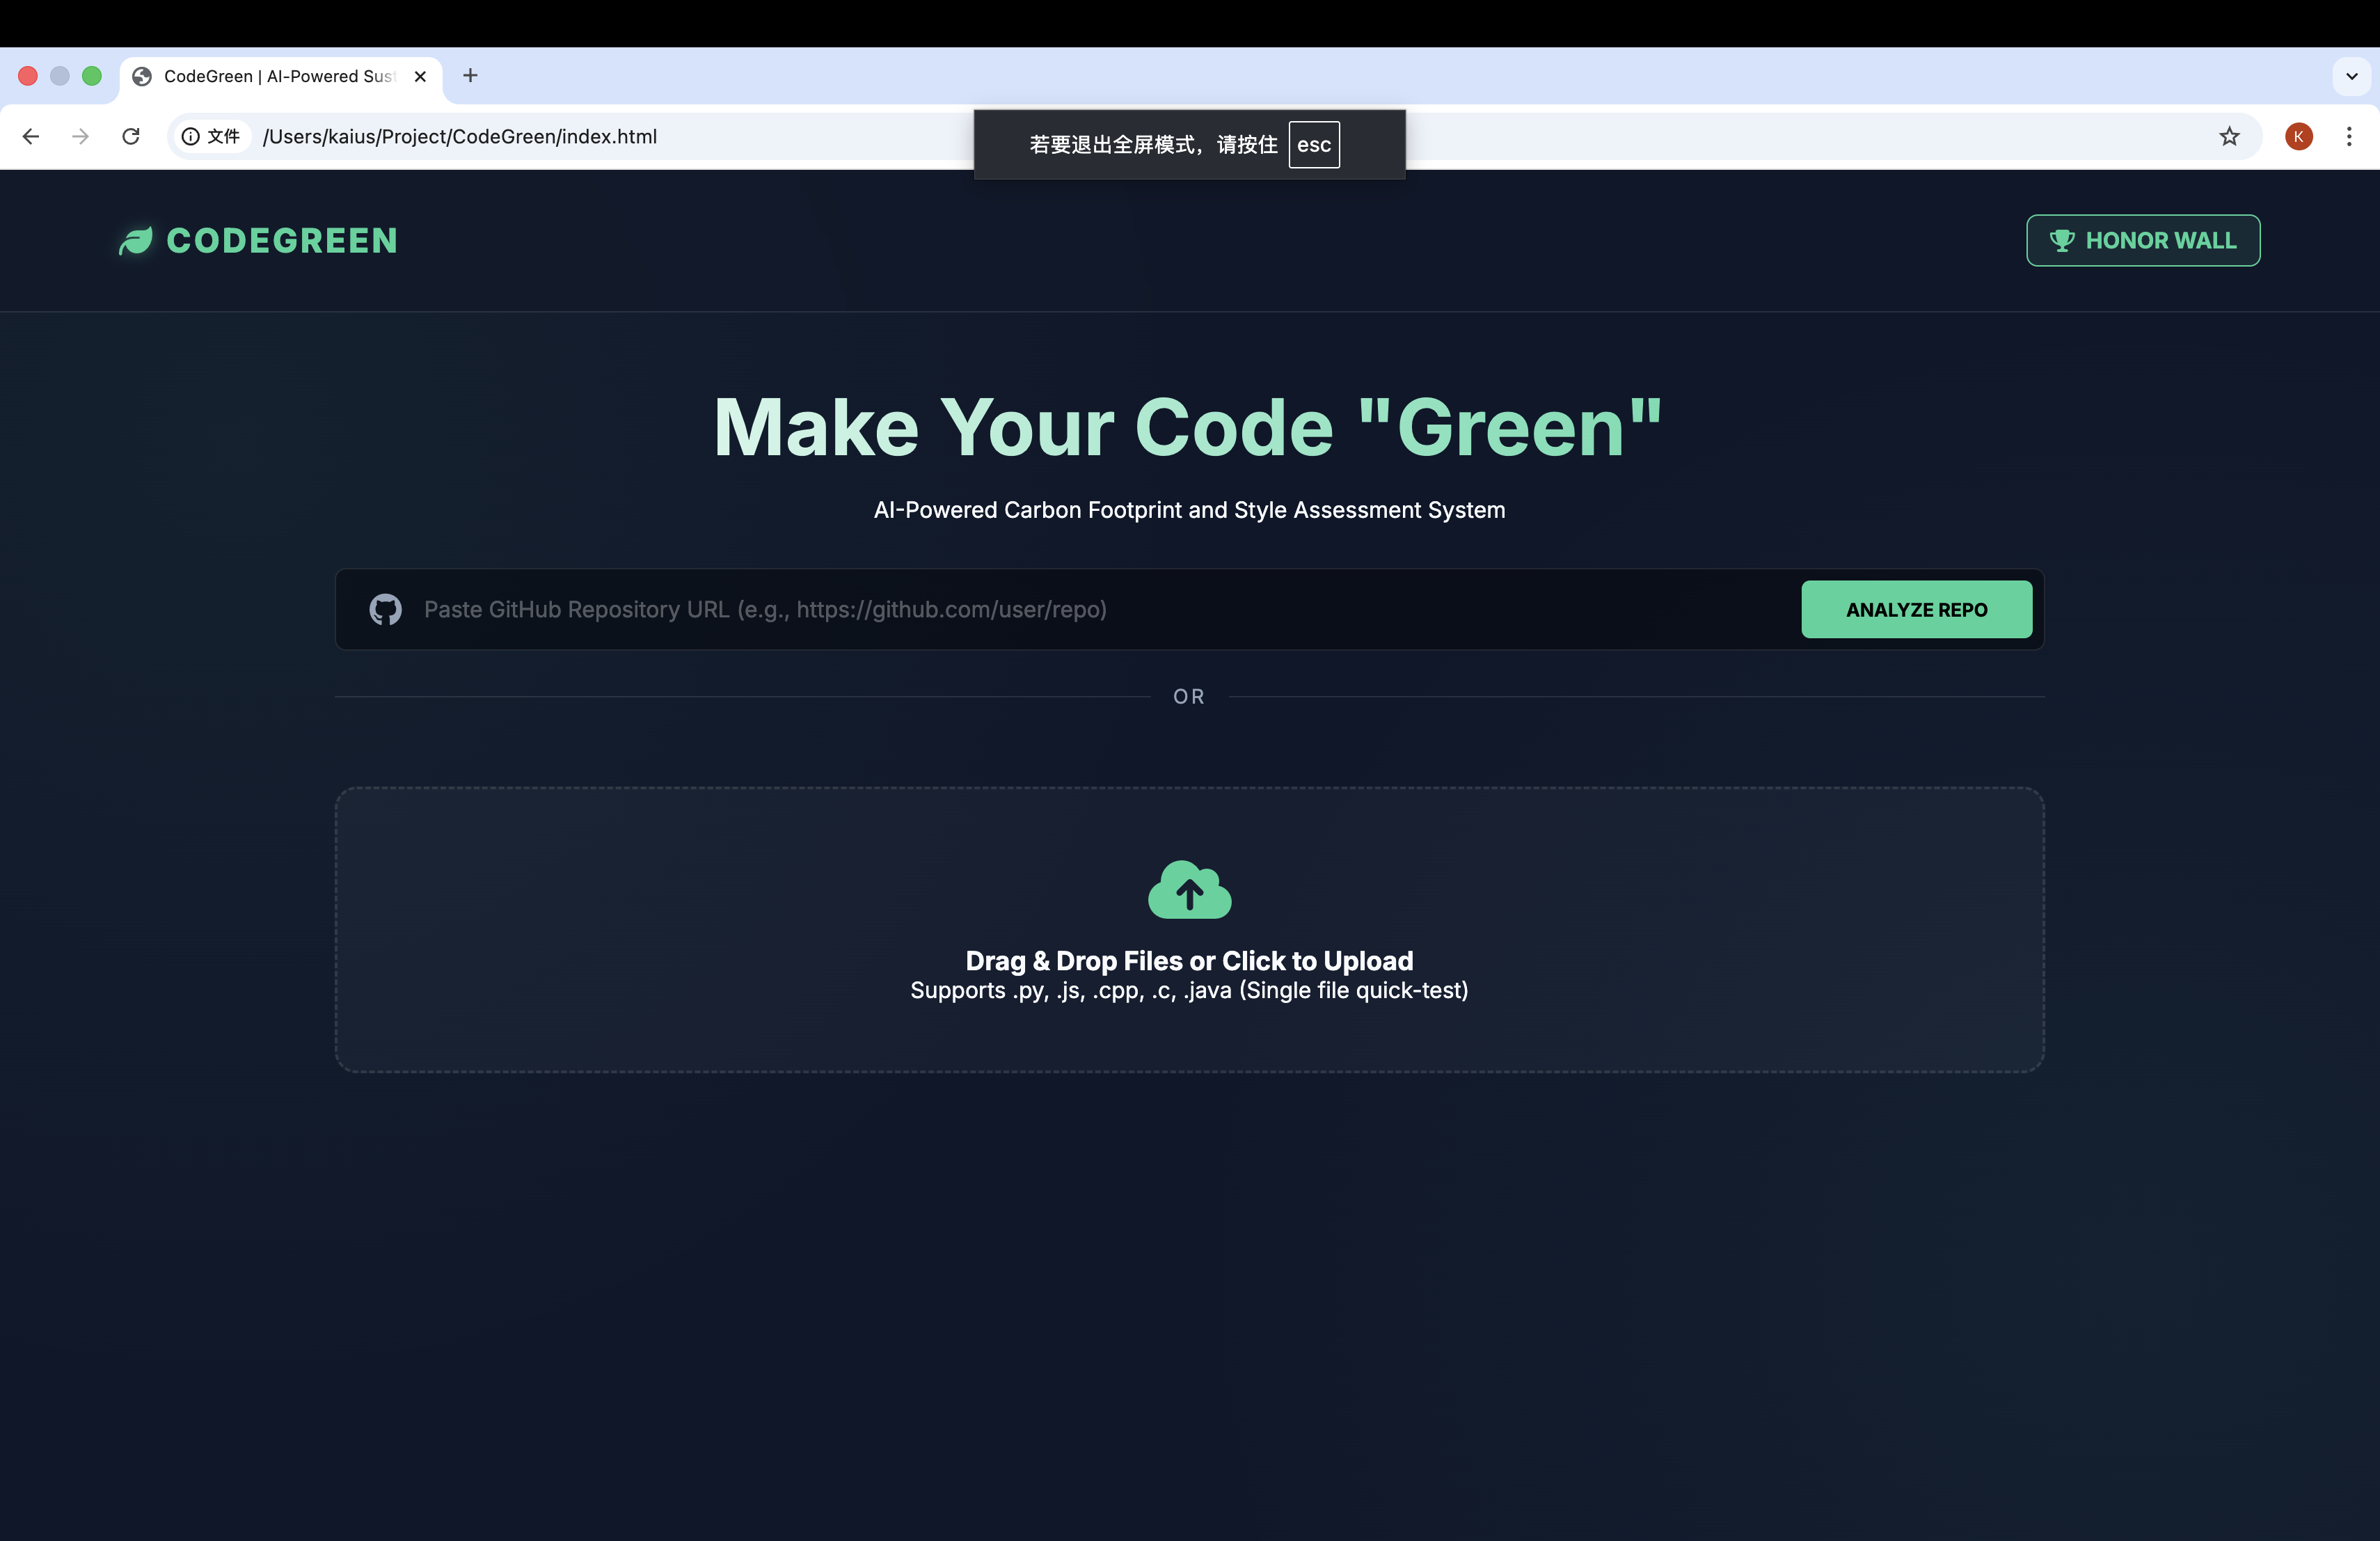
Task: Click the file info icon in address bar
Action: [190, 137]
